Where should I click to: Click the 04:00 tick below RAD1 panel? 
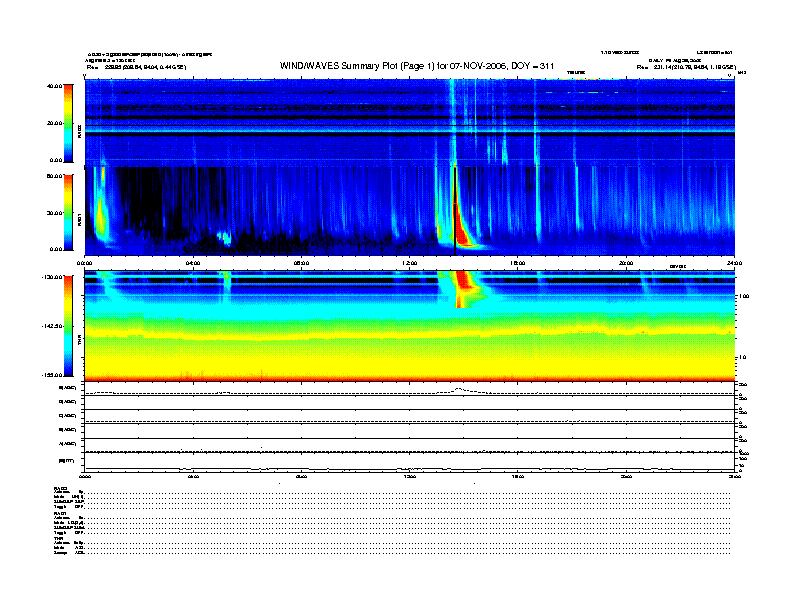click(193, 263)
